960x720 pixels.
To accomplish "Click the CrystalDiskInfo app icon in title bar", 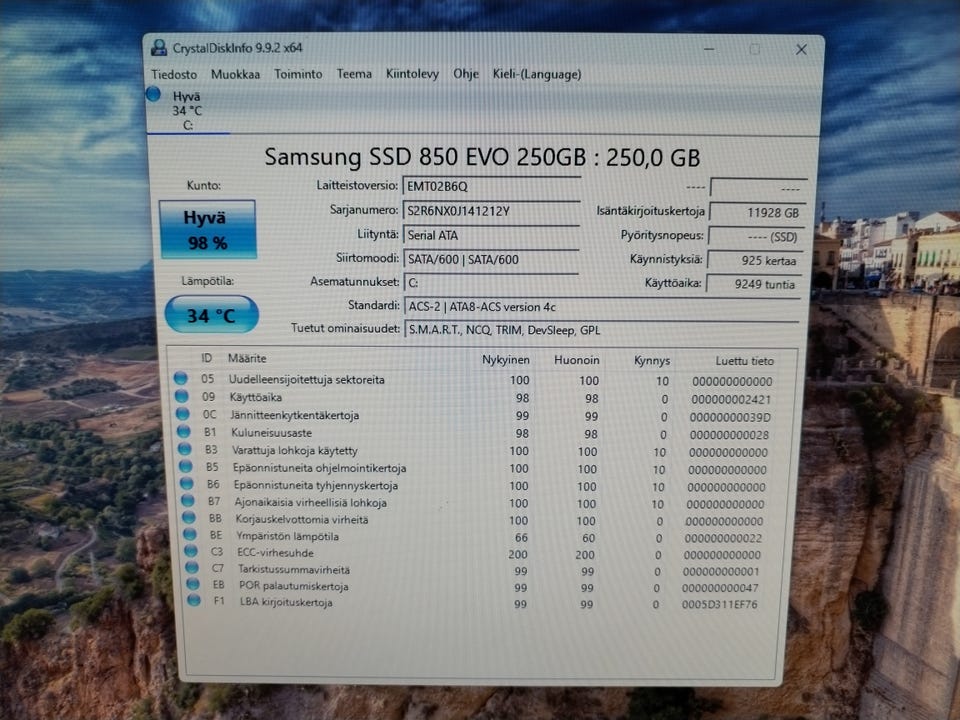I will (x=159, y=48).
